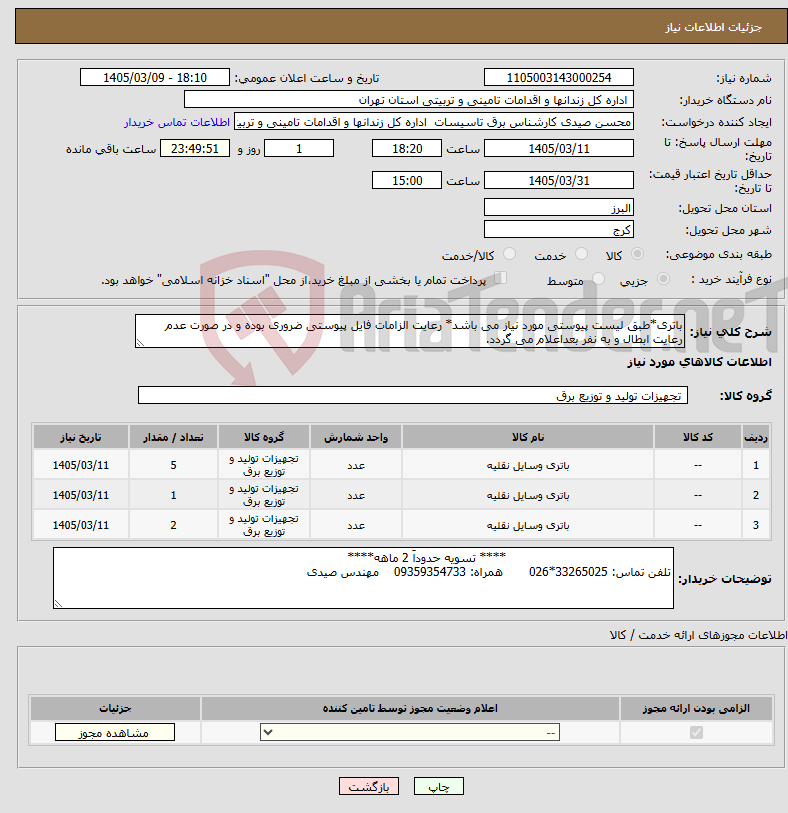Click the item name in row 2
Screen dimensions: 788x813
[x=528, y=495]
